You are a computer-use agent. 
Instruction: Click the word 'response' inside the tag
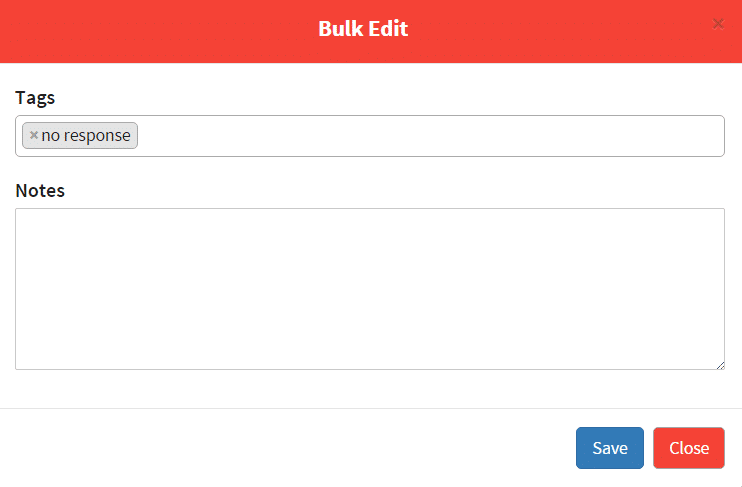(x=97, y=135)
